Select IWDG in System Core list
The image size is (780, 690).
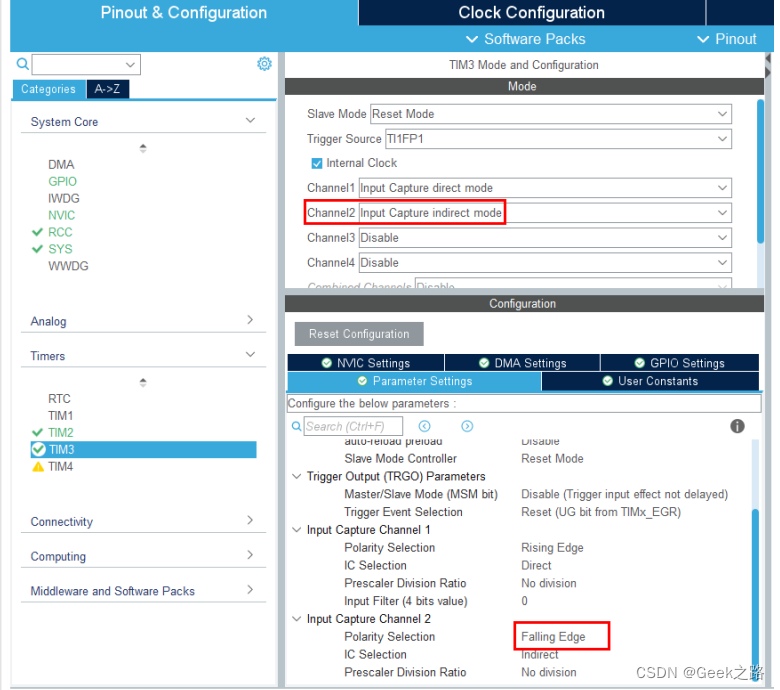(x=64, y=198)
